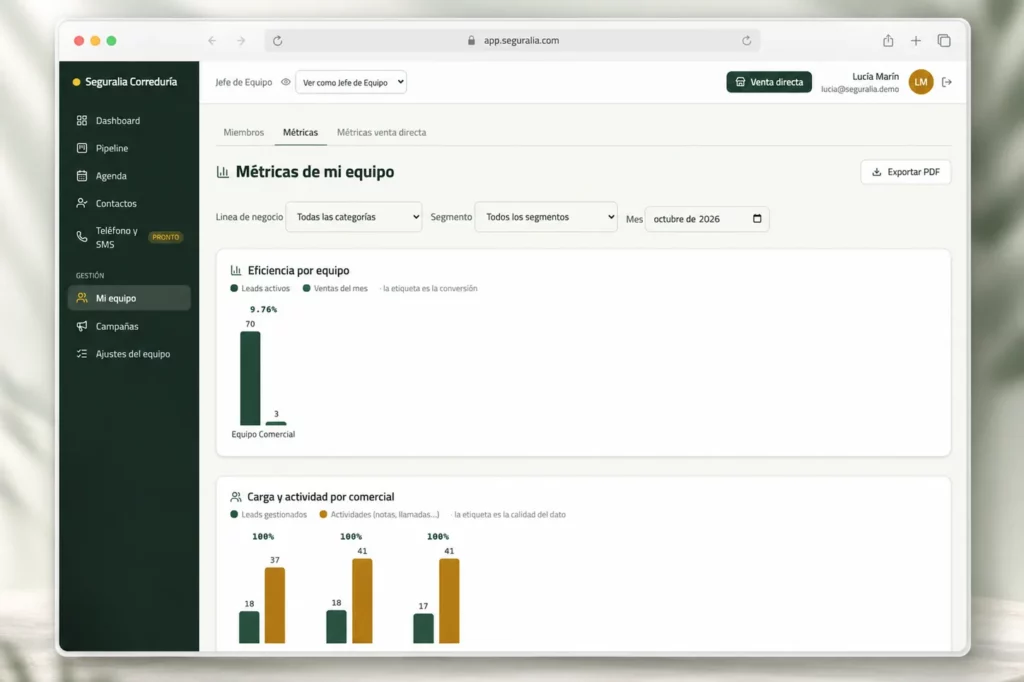Click the tall green bar labeled 70
Viewport: 1024px width, 682px height.
click(250, 378)
